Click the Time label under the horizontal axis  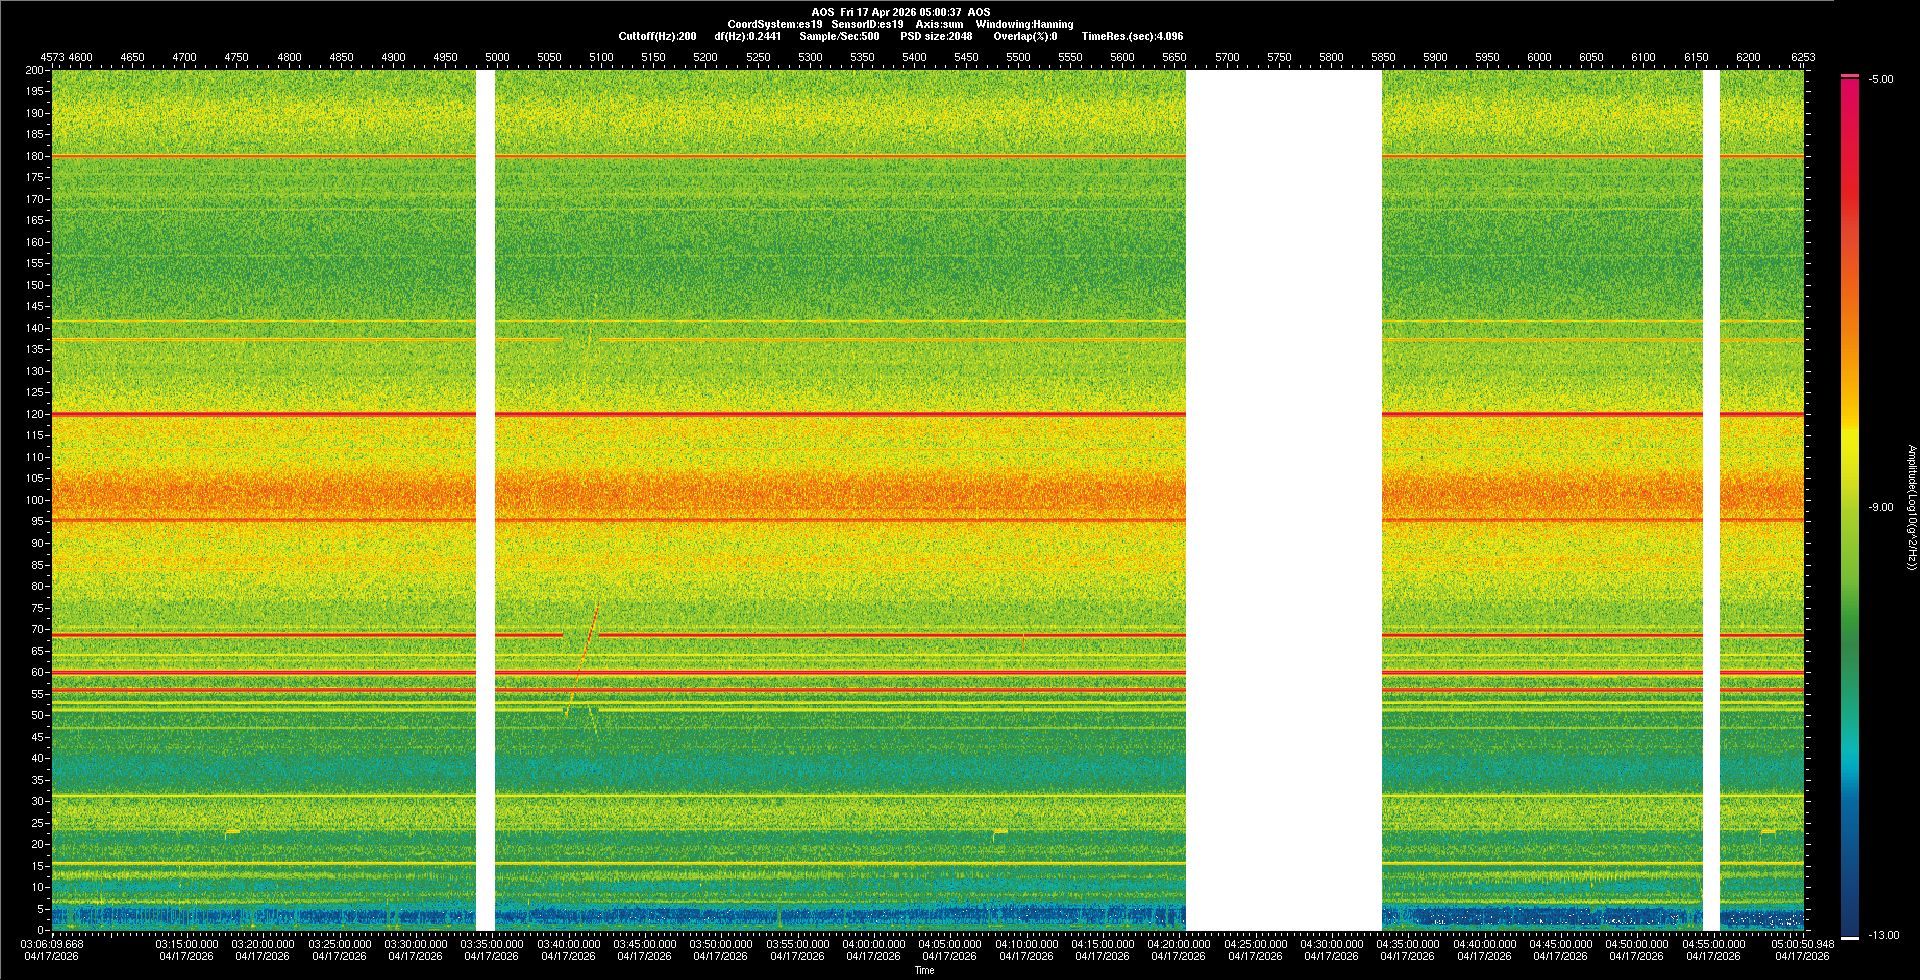click(924, 971)
